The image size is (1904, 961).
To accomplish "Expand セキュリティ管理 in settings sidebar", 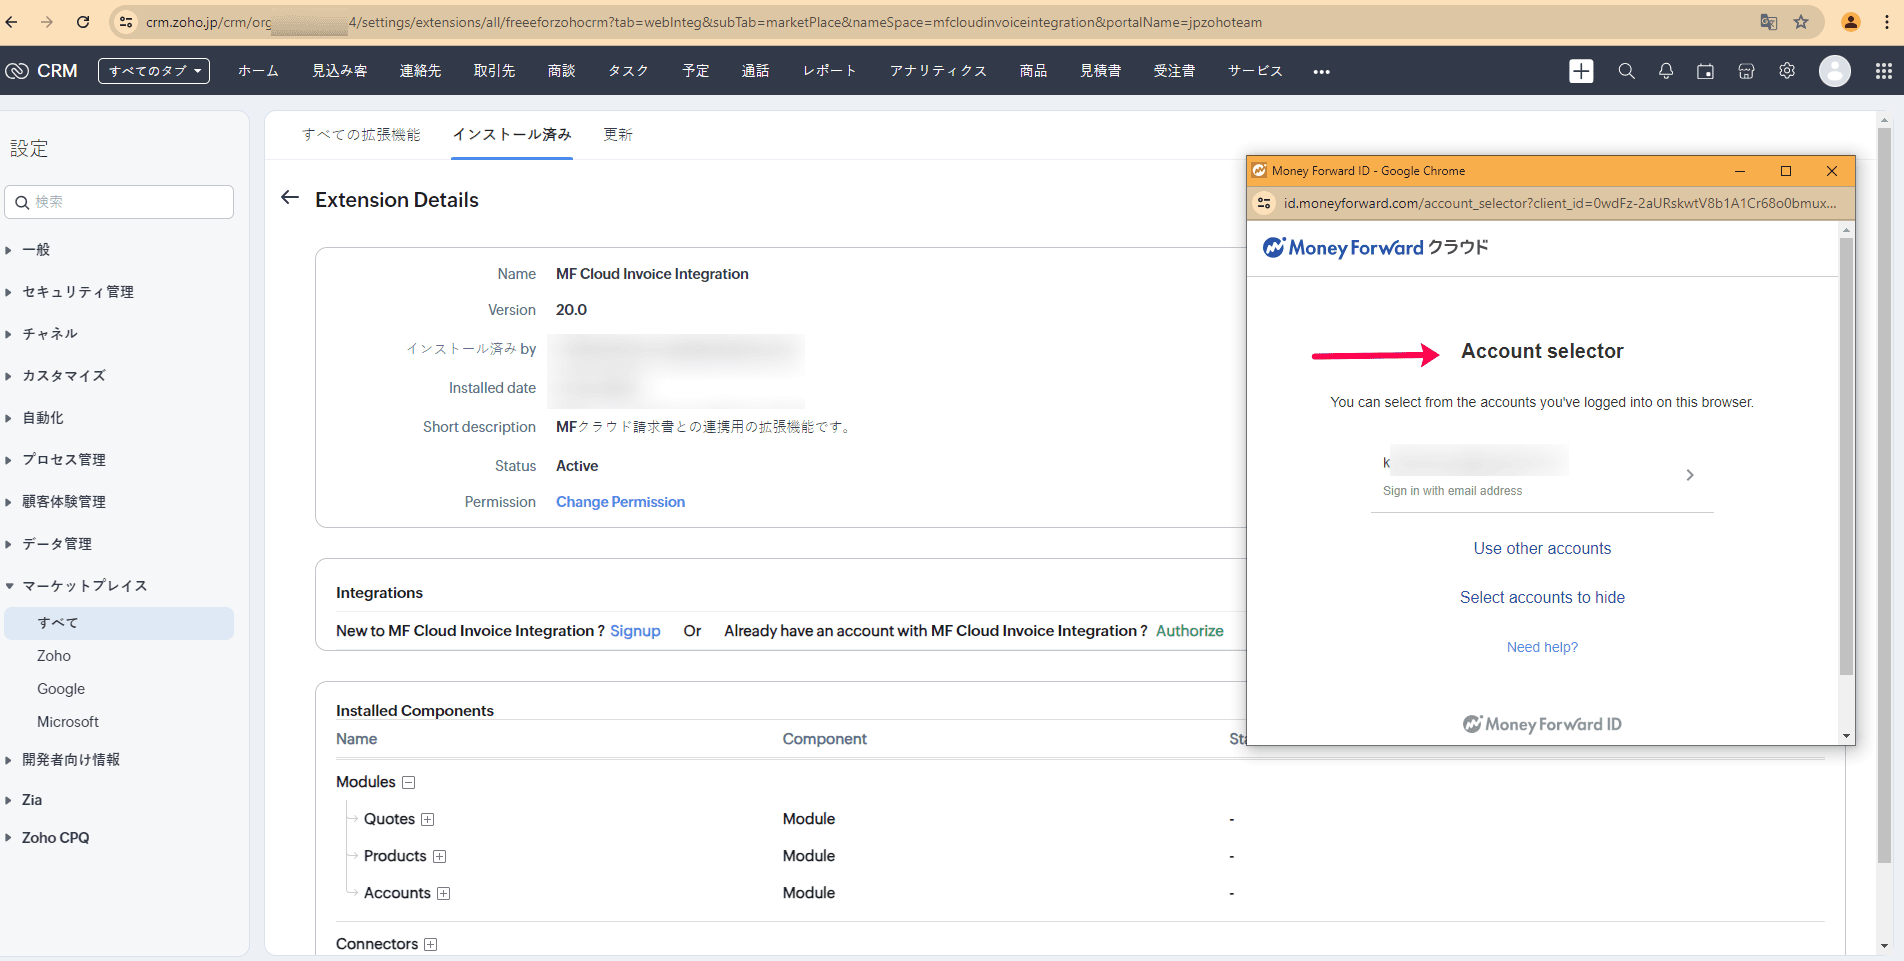I will [x=78, y=292].
